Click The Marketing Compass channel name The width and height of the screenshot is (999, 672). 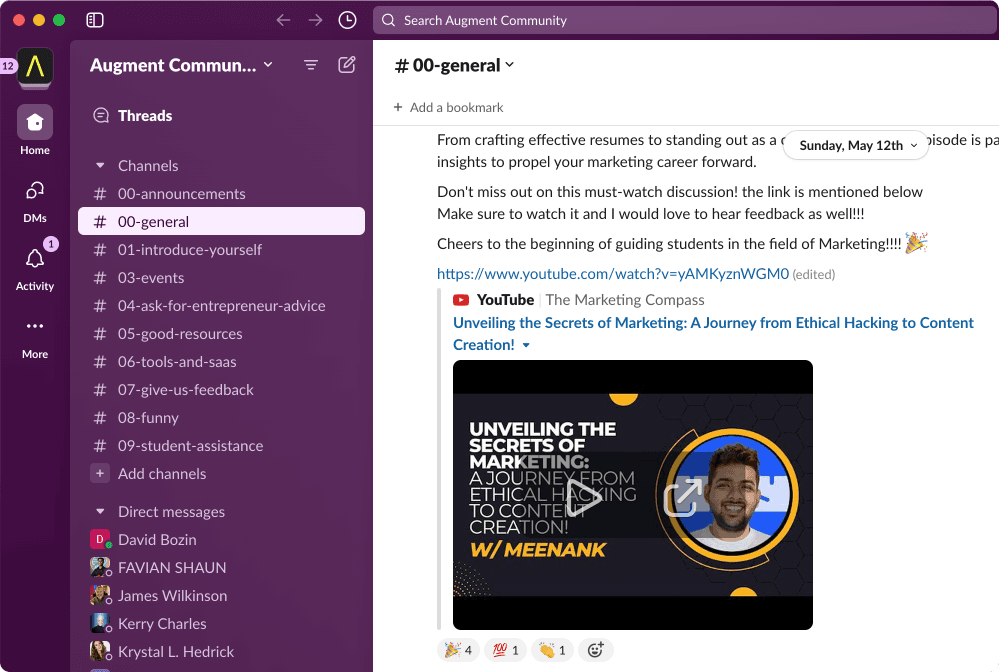coord(625,300)
